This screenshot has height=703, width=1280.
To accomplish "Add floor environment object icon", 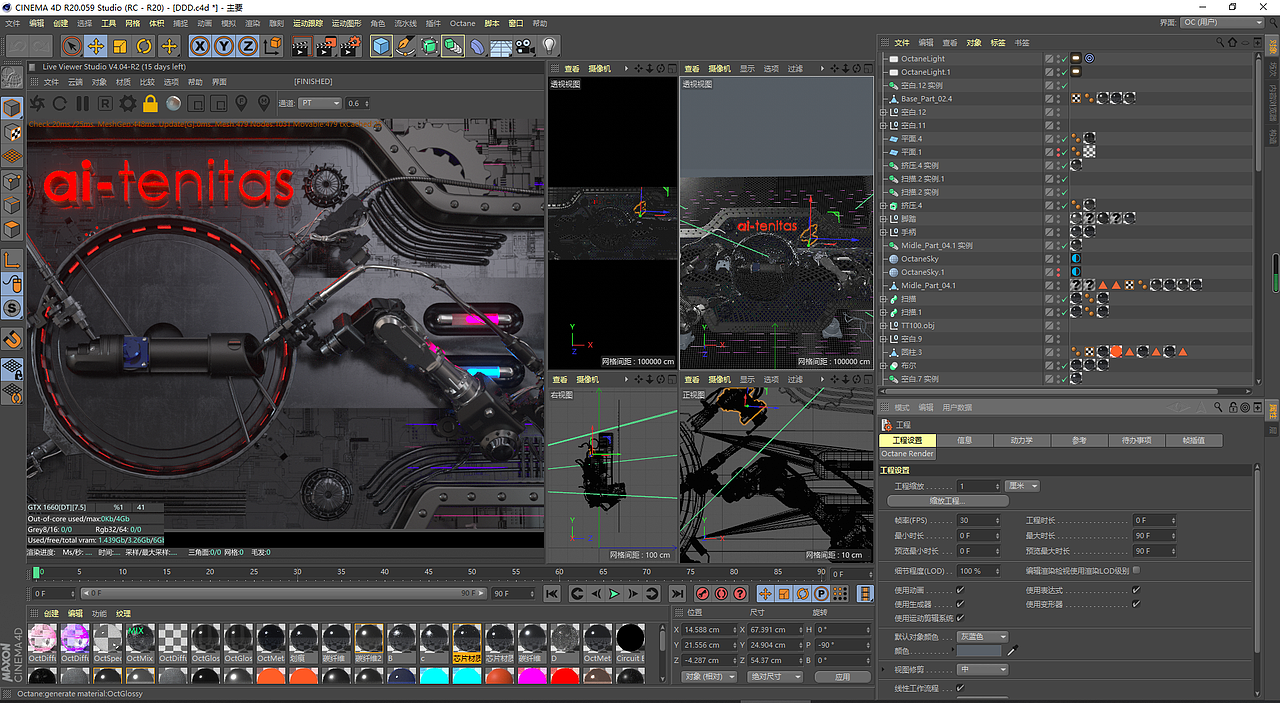I will (x=501, y=46).
